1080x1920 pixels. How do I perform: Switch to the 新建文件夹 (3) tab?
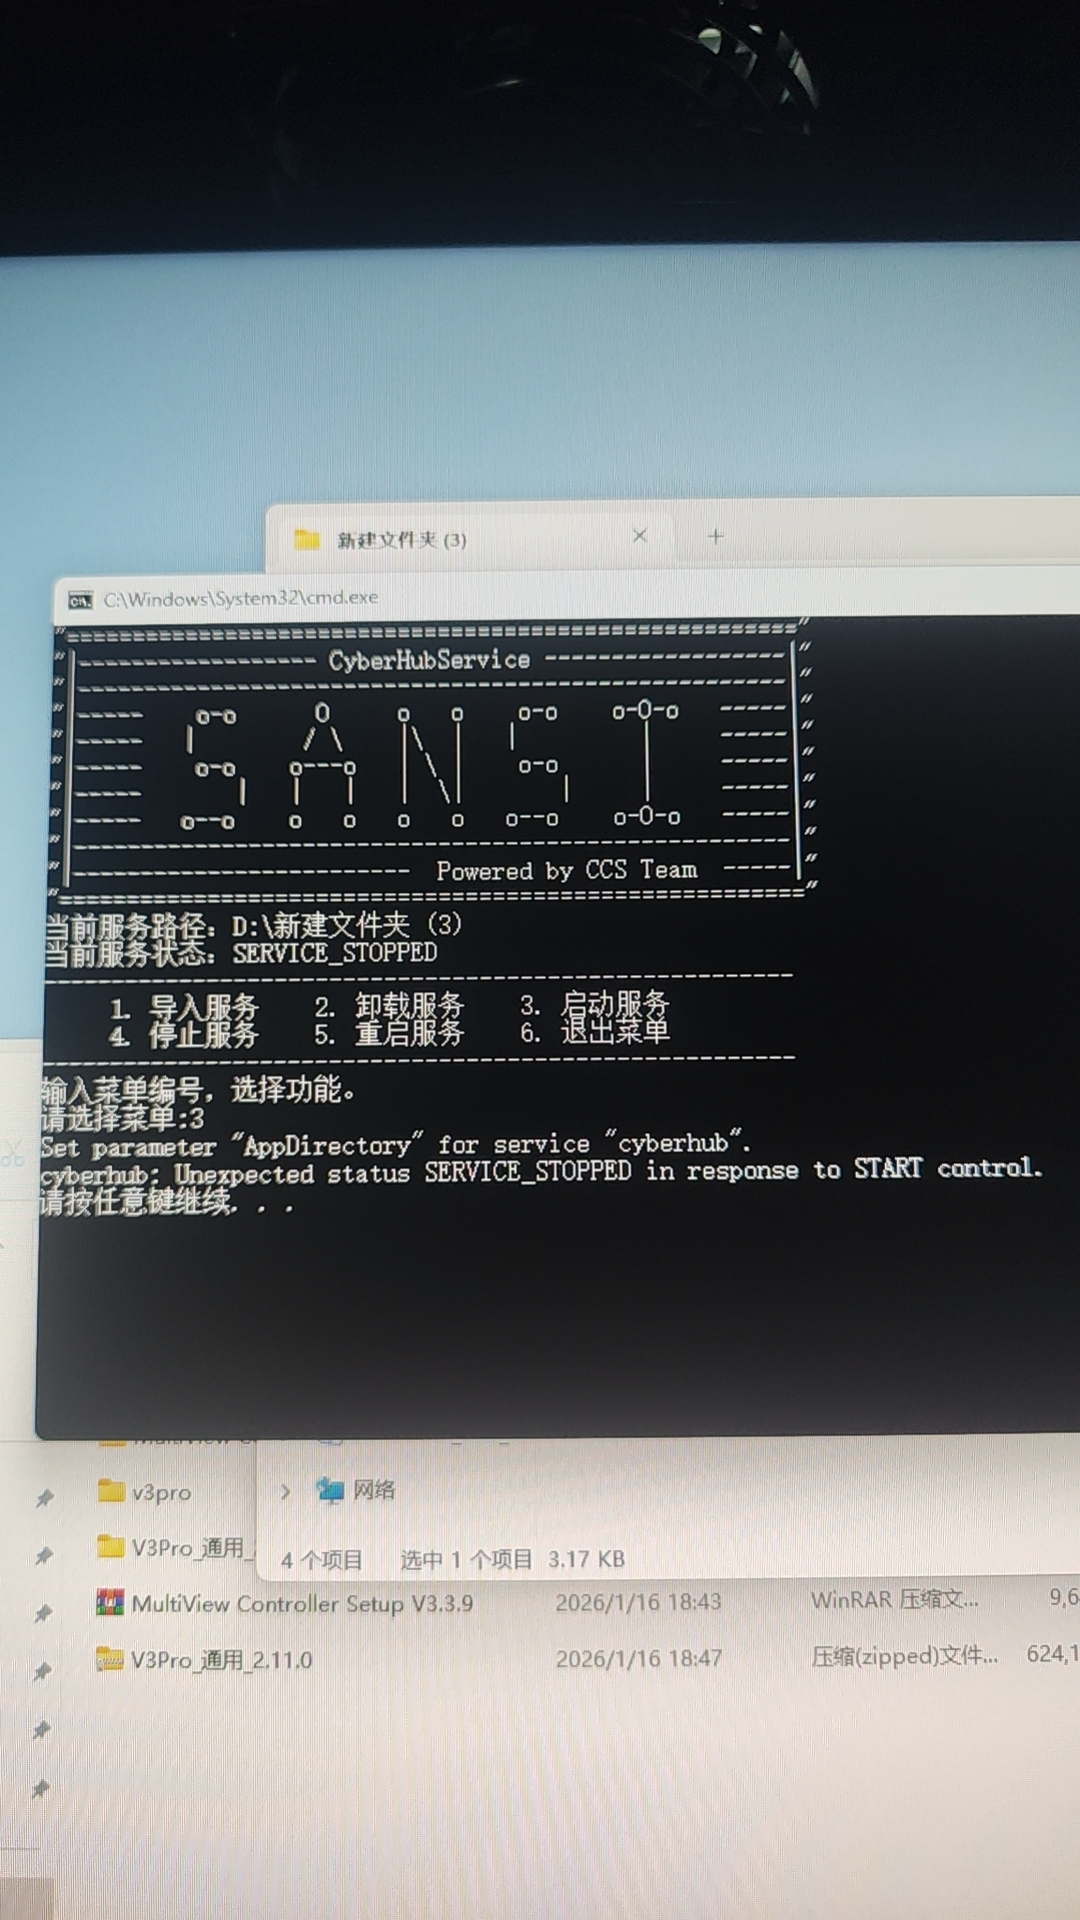pos(401,540)
